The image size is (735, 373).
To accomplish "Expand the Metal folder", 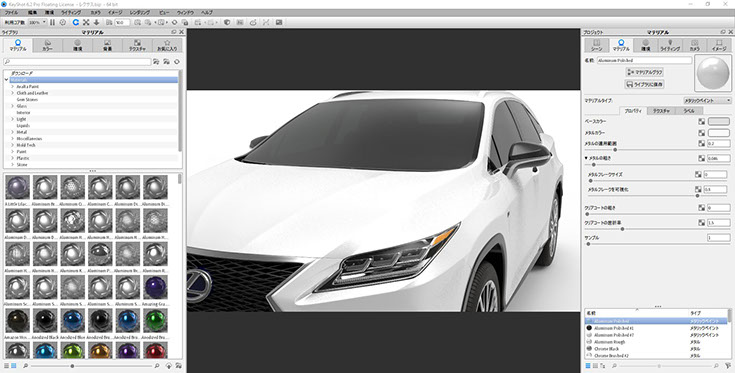I will point(13,132).
